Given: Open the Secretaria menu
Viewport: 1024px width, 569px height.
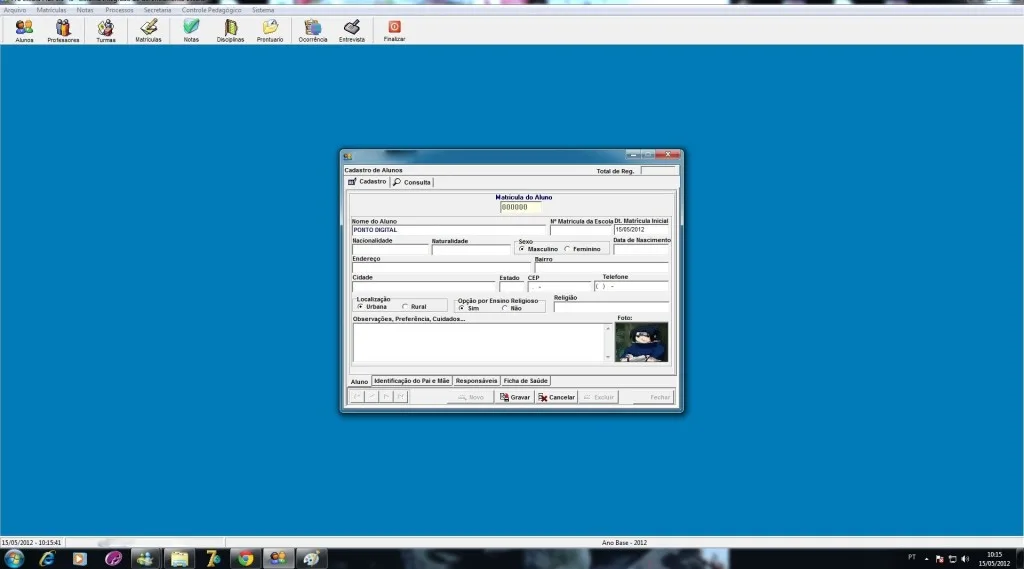Looking at the screenshot, I should 157,10.
